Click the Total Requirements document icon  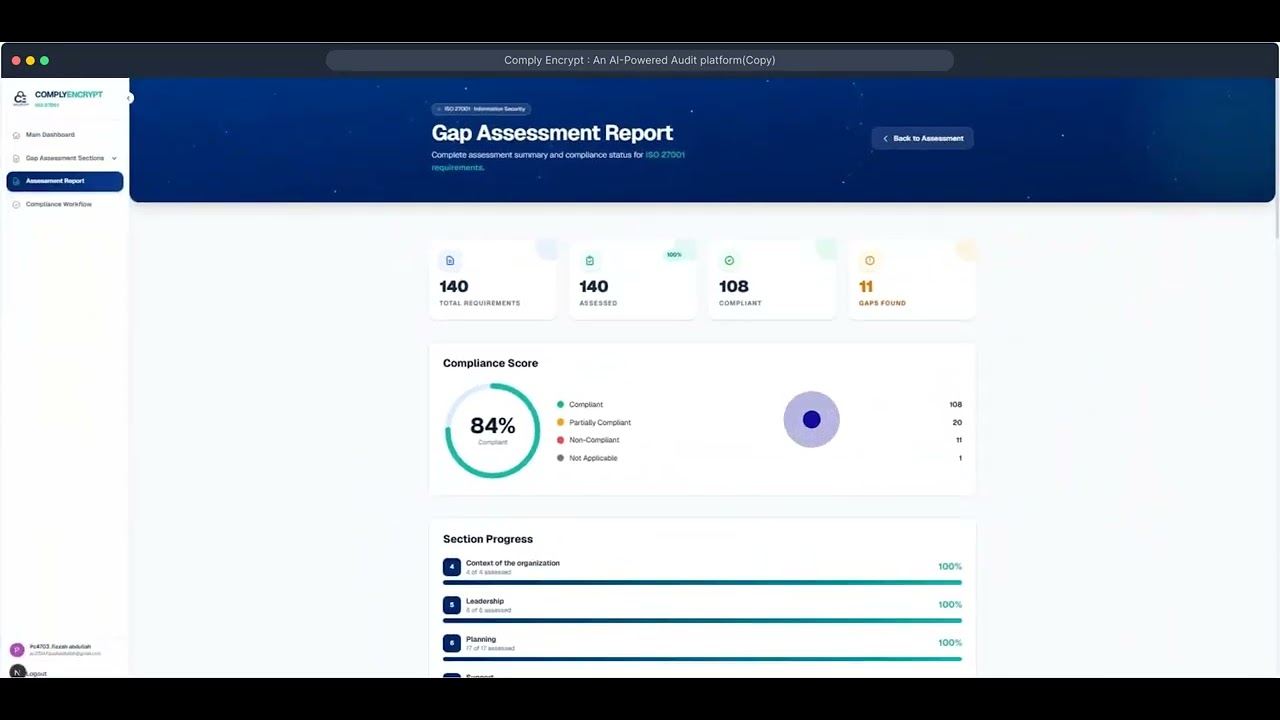coord(450,261)
